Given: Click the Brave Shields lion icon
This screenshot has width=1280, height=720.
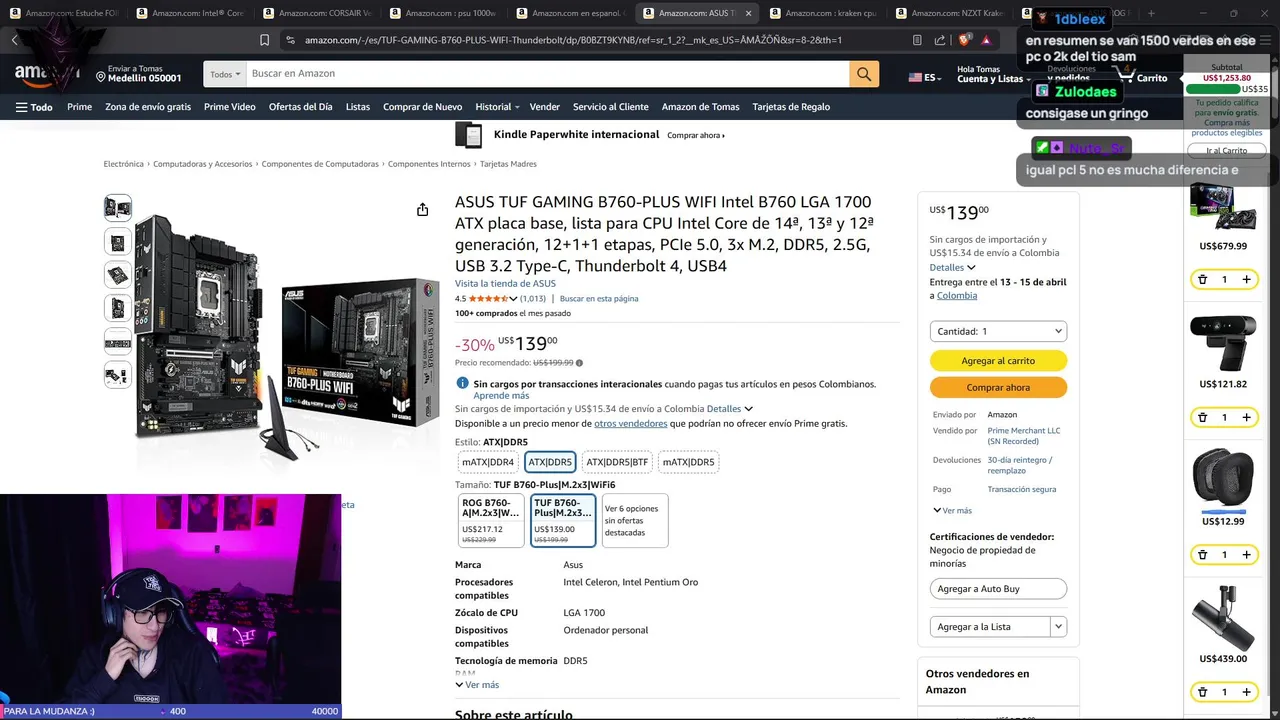Looking at the screenshot, I should (963, 40).
